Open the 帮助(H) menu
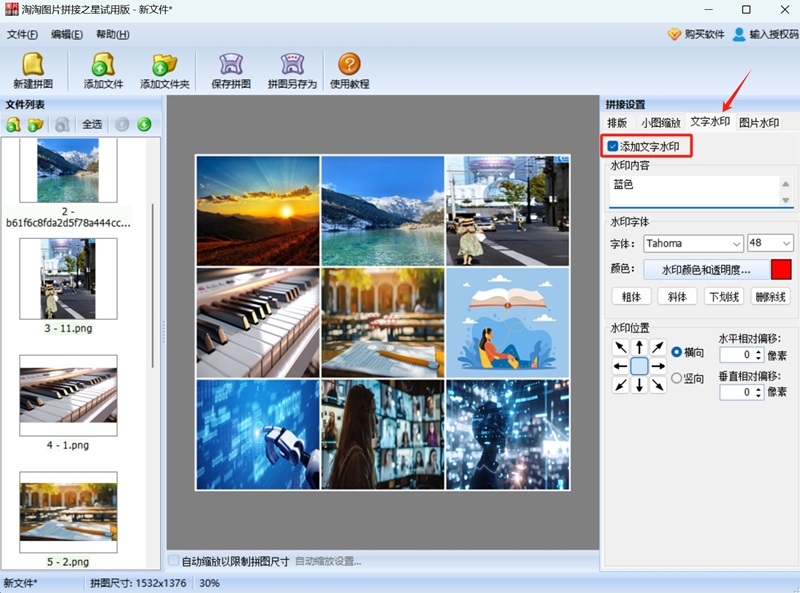Screen dimensions: 800x593 (112, 34)
